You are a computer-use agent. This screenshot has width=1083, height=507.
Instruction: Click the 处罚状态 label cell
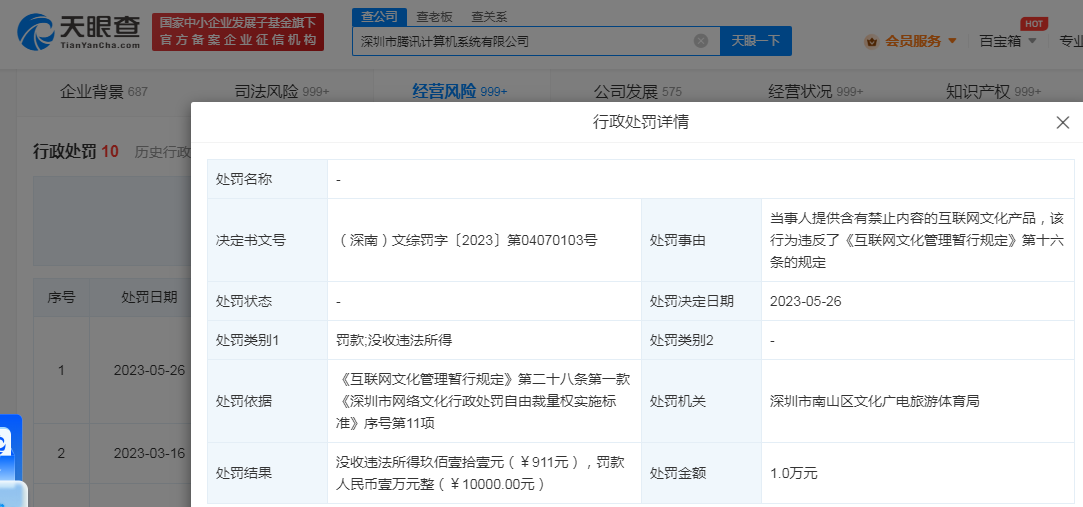coord(267,301)
